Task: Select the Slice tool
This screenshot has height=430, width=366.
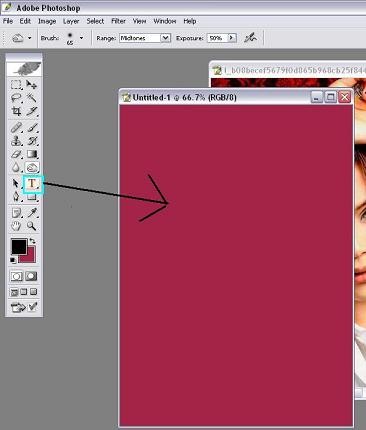Action: tap(32, 111)
